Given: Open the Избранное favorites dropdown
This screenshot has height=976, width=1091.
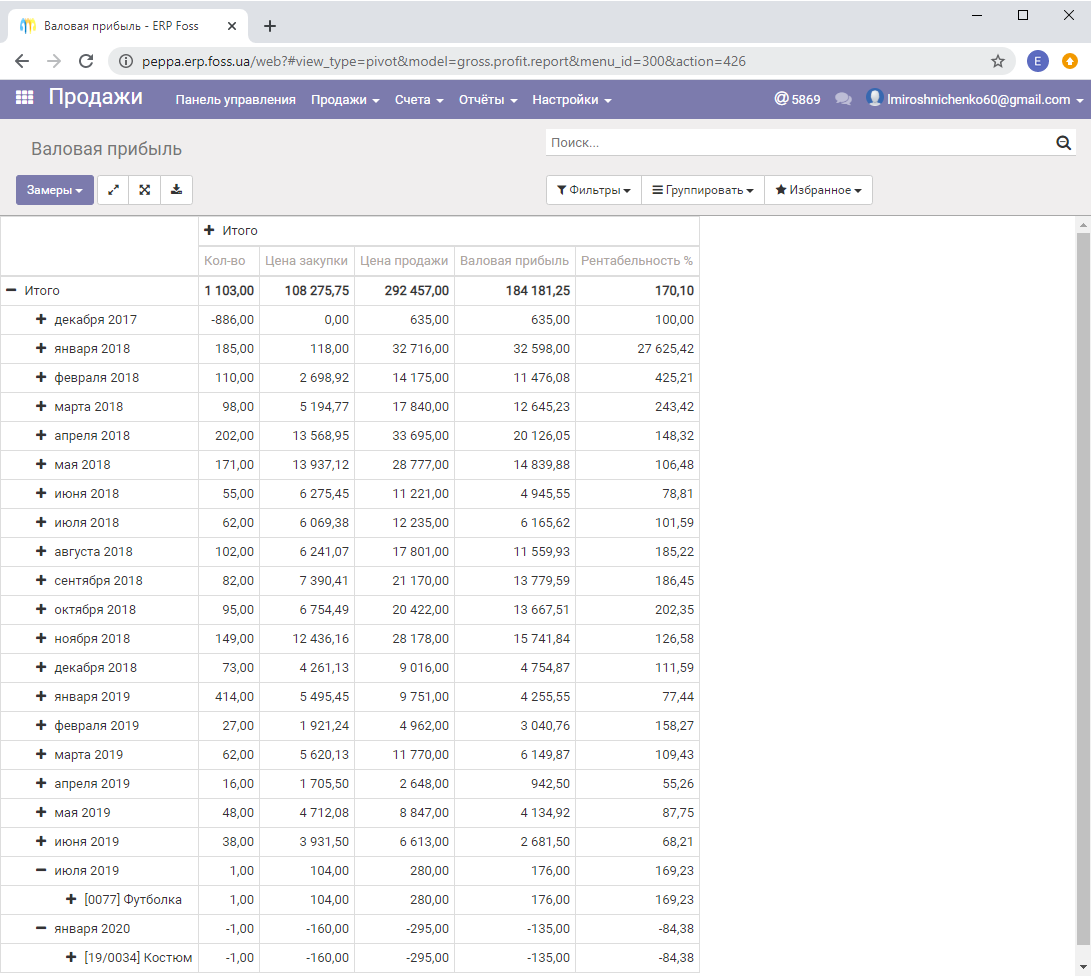Looking at the screenshot, I should (x=818, y=190).
